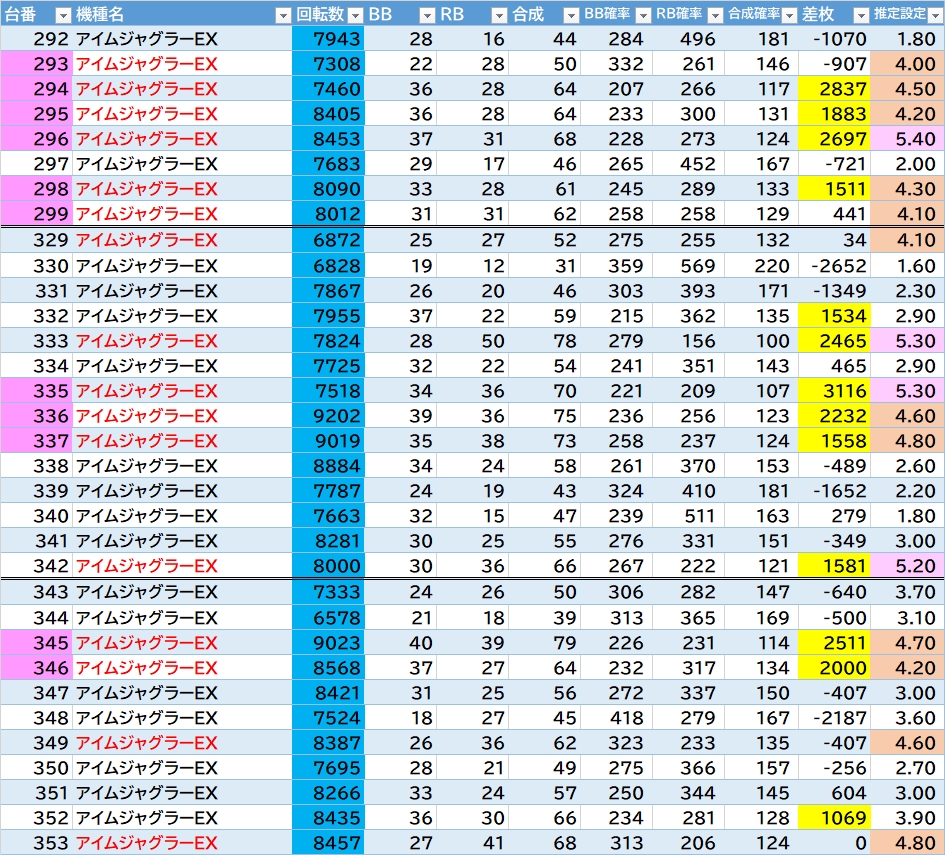Click rotation count cell 9023
The height and width of the screenshot is (855, 945).
pos(328,642)
